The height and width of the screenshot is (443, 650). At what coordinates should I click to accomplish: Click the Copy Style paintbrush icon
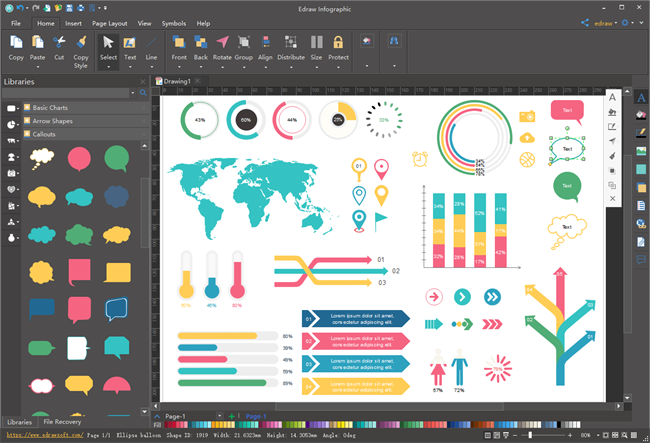(x=81, y=42)
